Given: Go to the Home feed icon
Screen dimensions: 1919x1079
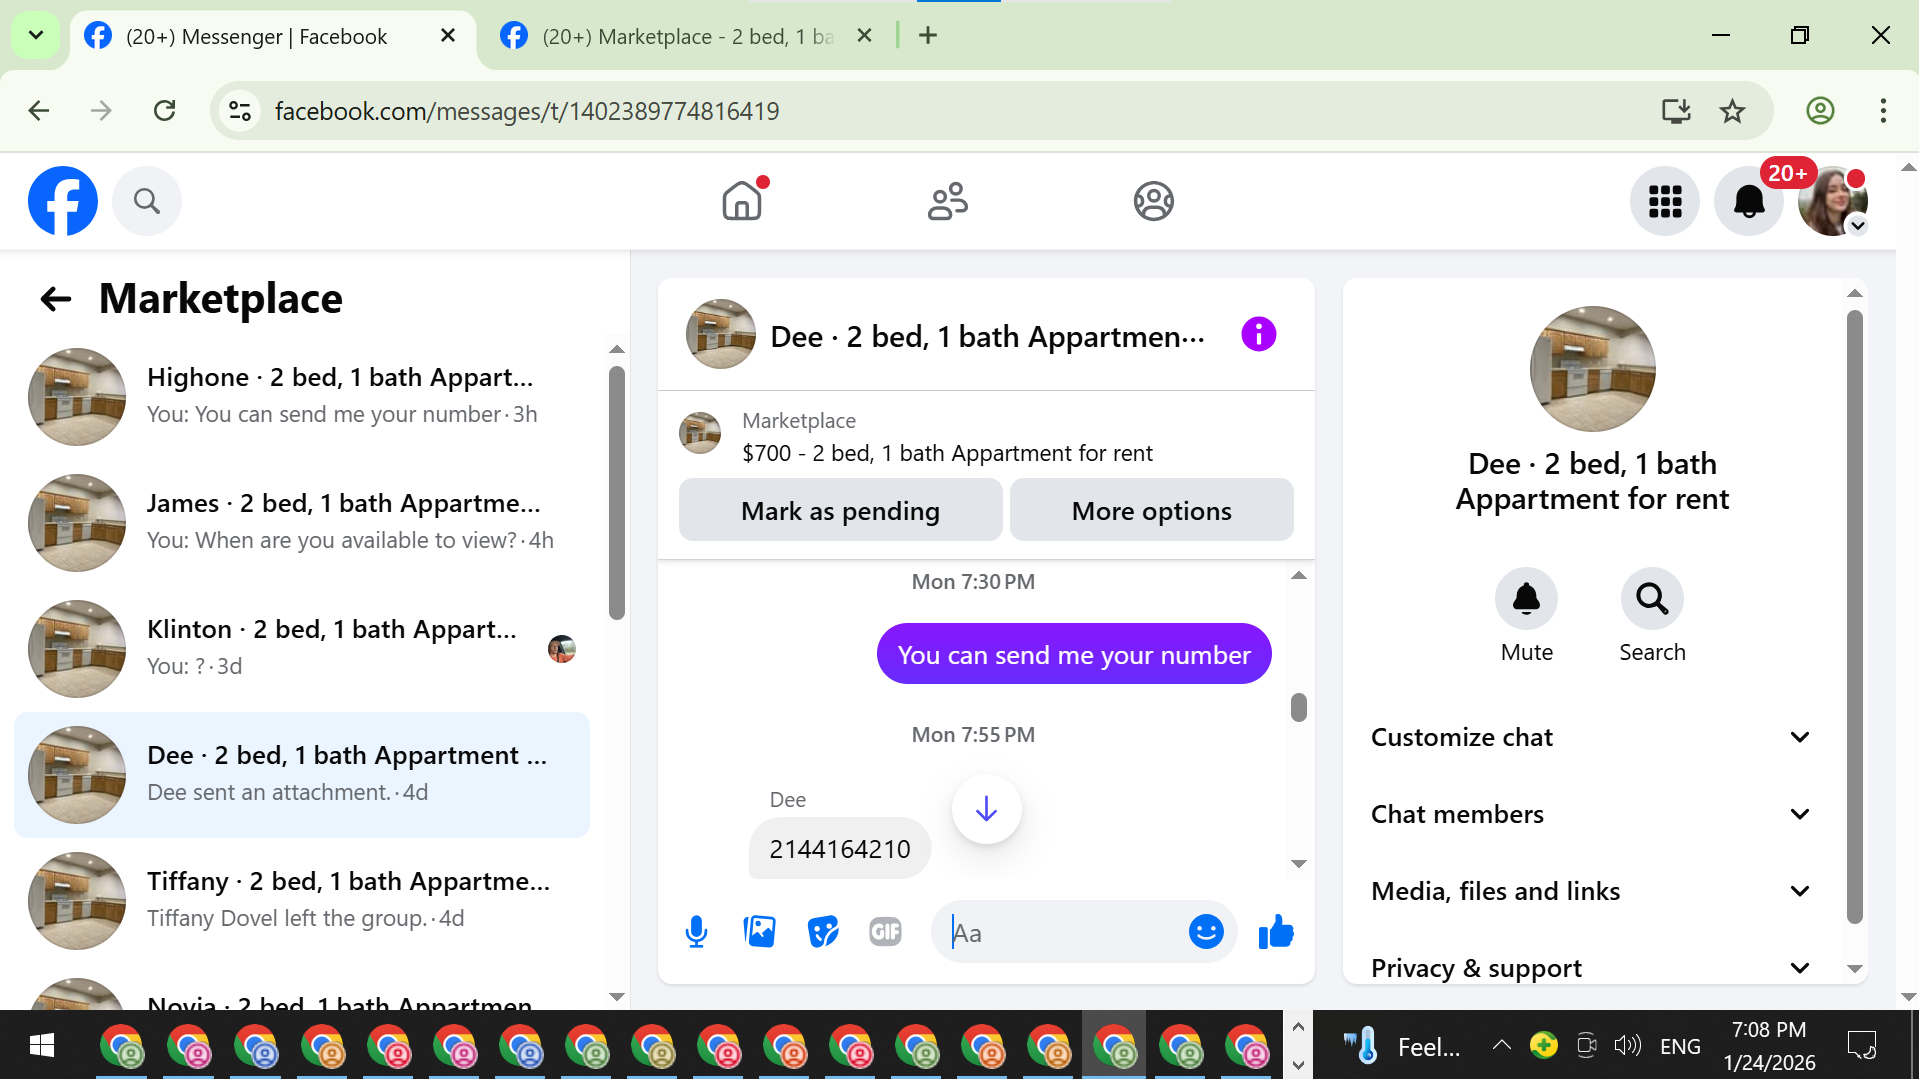Looking at the screenshot, I should click(742, 201).
